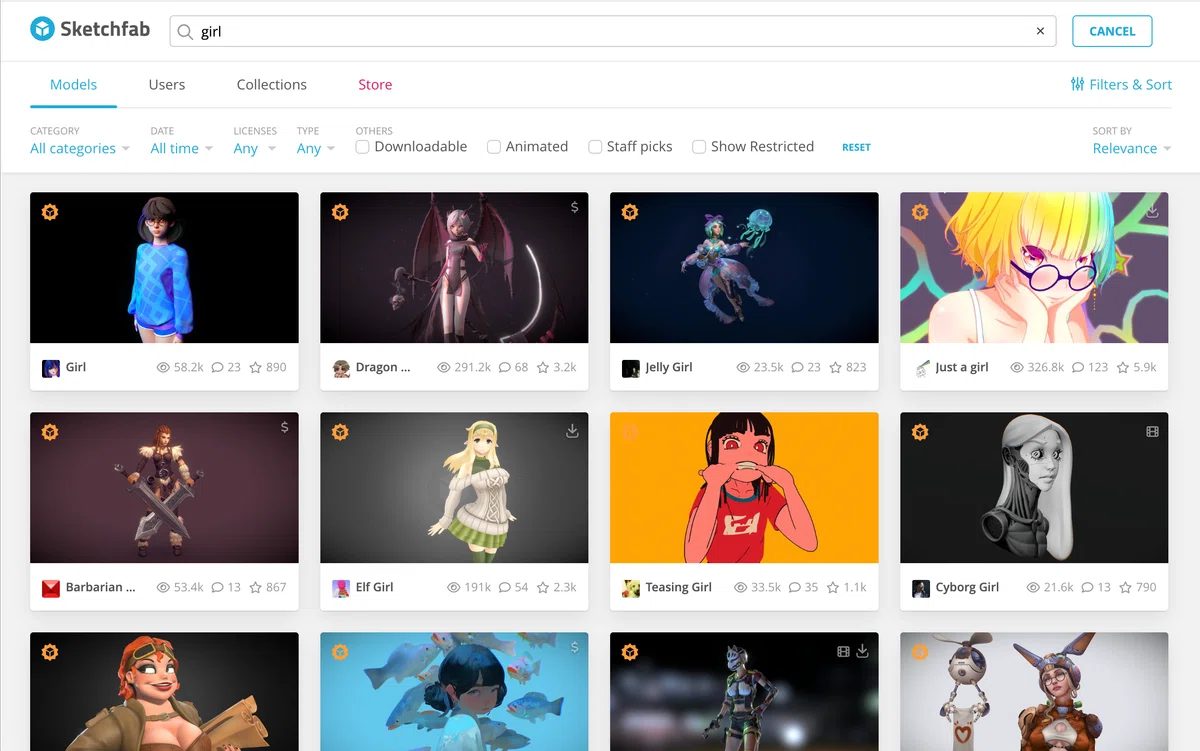Open the All categories dropdown
1200x751 pixels.
[x=80, y=148]
